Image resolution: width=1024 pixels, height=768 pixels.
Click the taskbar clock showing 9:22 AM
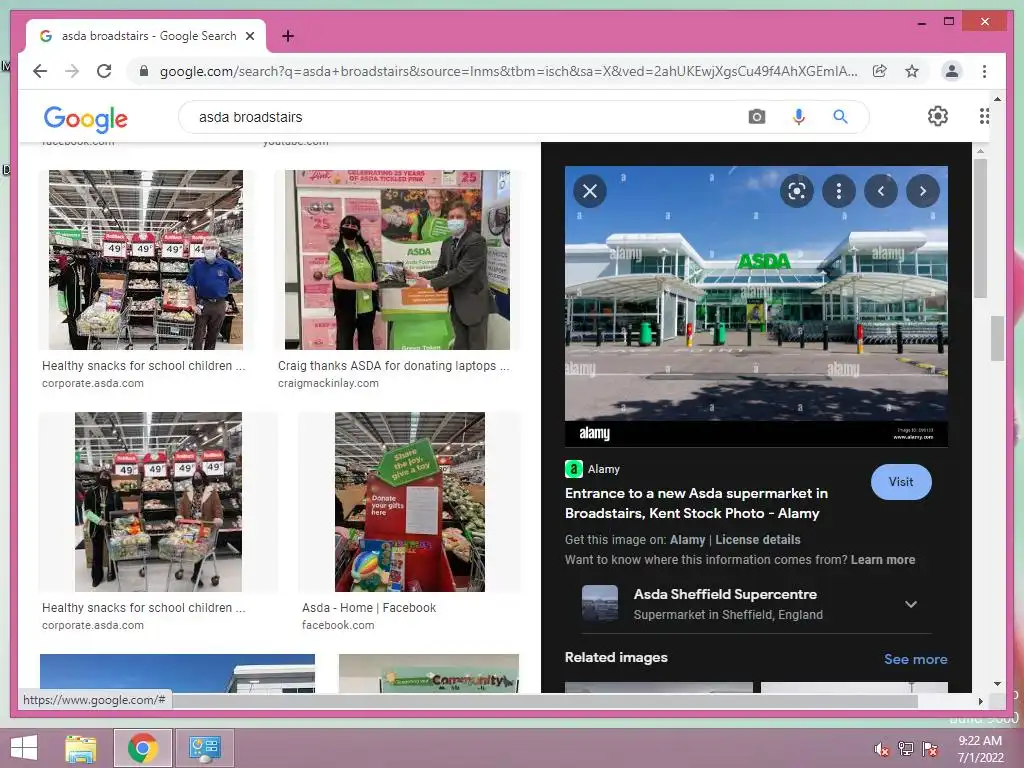(980, 749)
